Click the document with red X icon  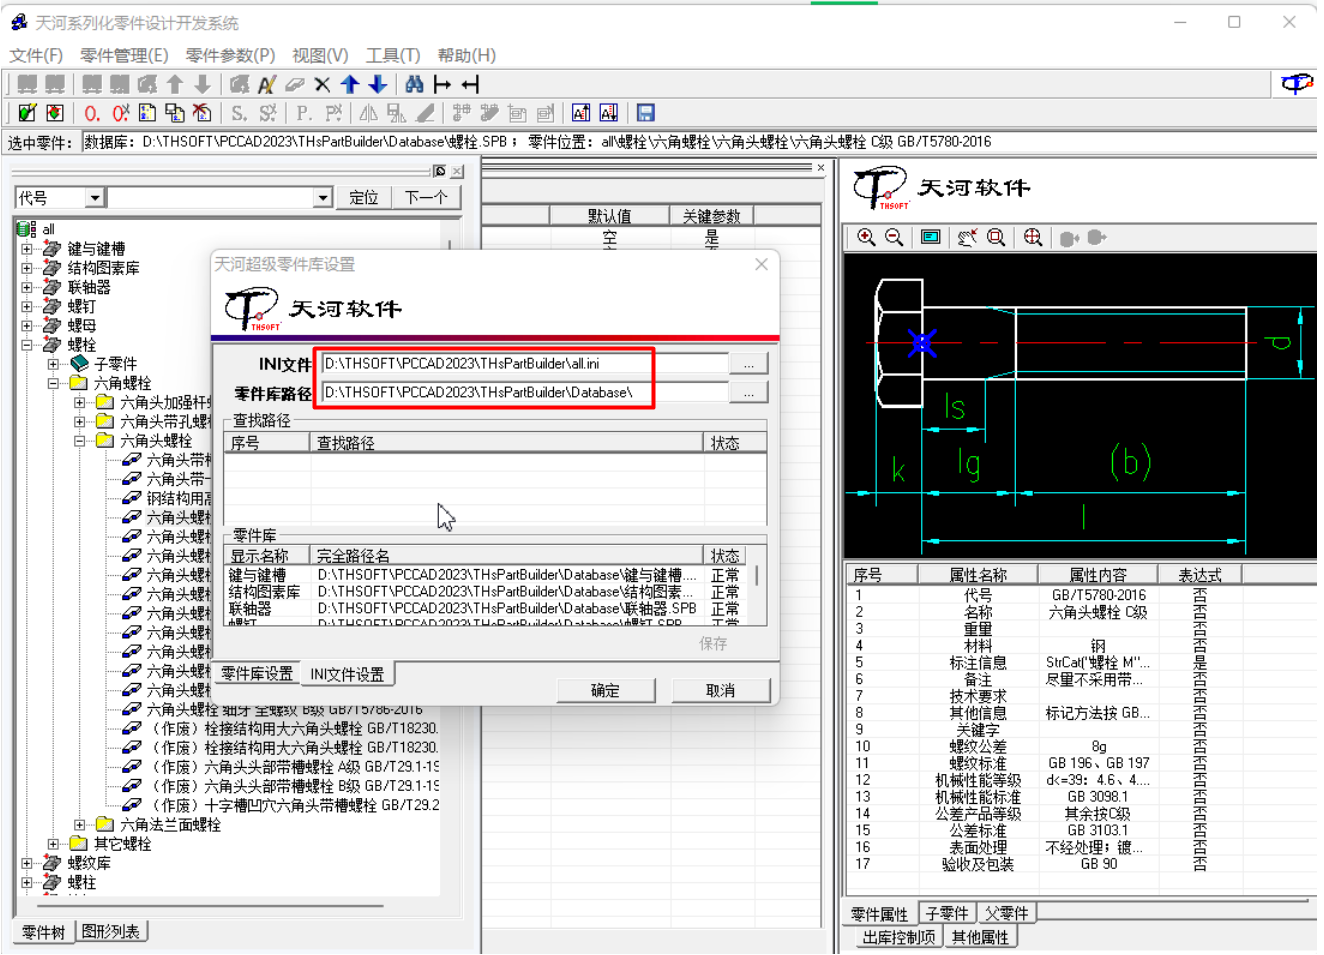click(202, 113)
